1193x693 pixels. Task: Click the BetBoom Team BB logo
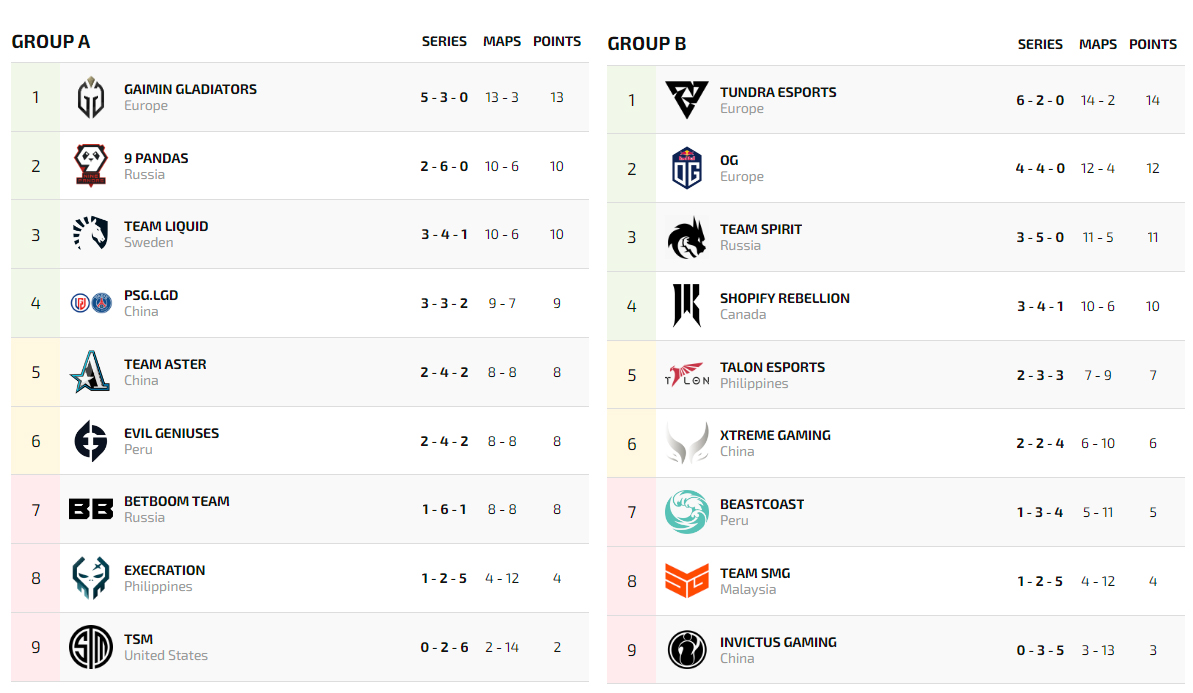click(91, 509)
